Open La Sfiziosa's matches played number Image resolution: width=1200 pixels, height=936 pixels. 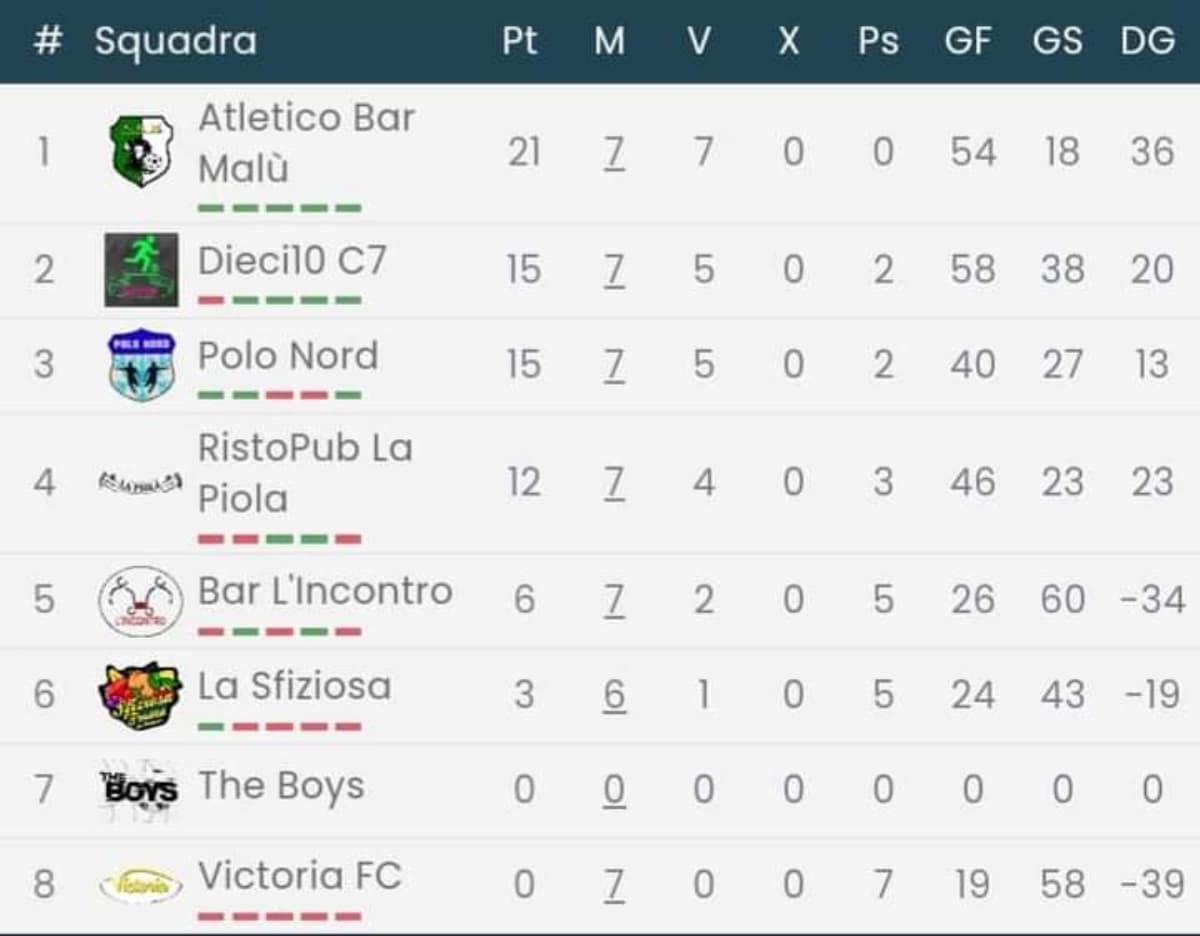pos(614,694)
